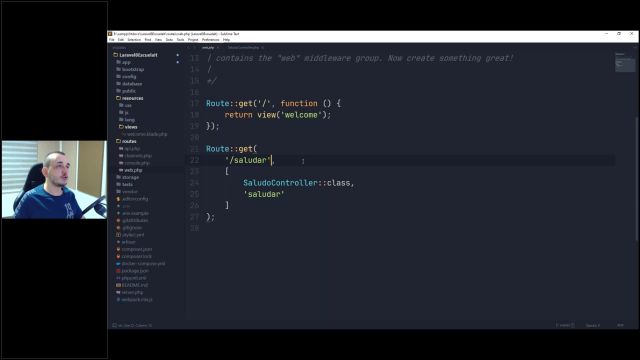
Task: Open channels.php in the routes folder
Action: coord(136,156)
